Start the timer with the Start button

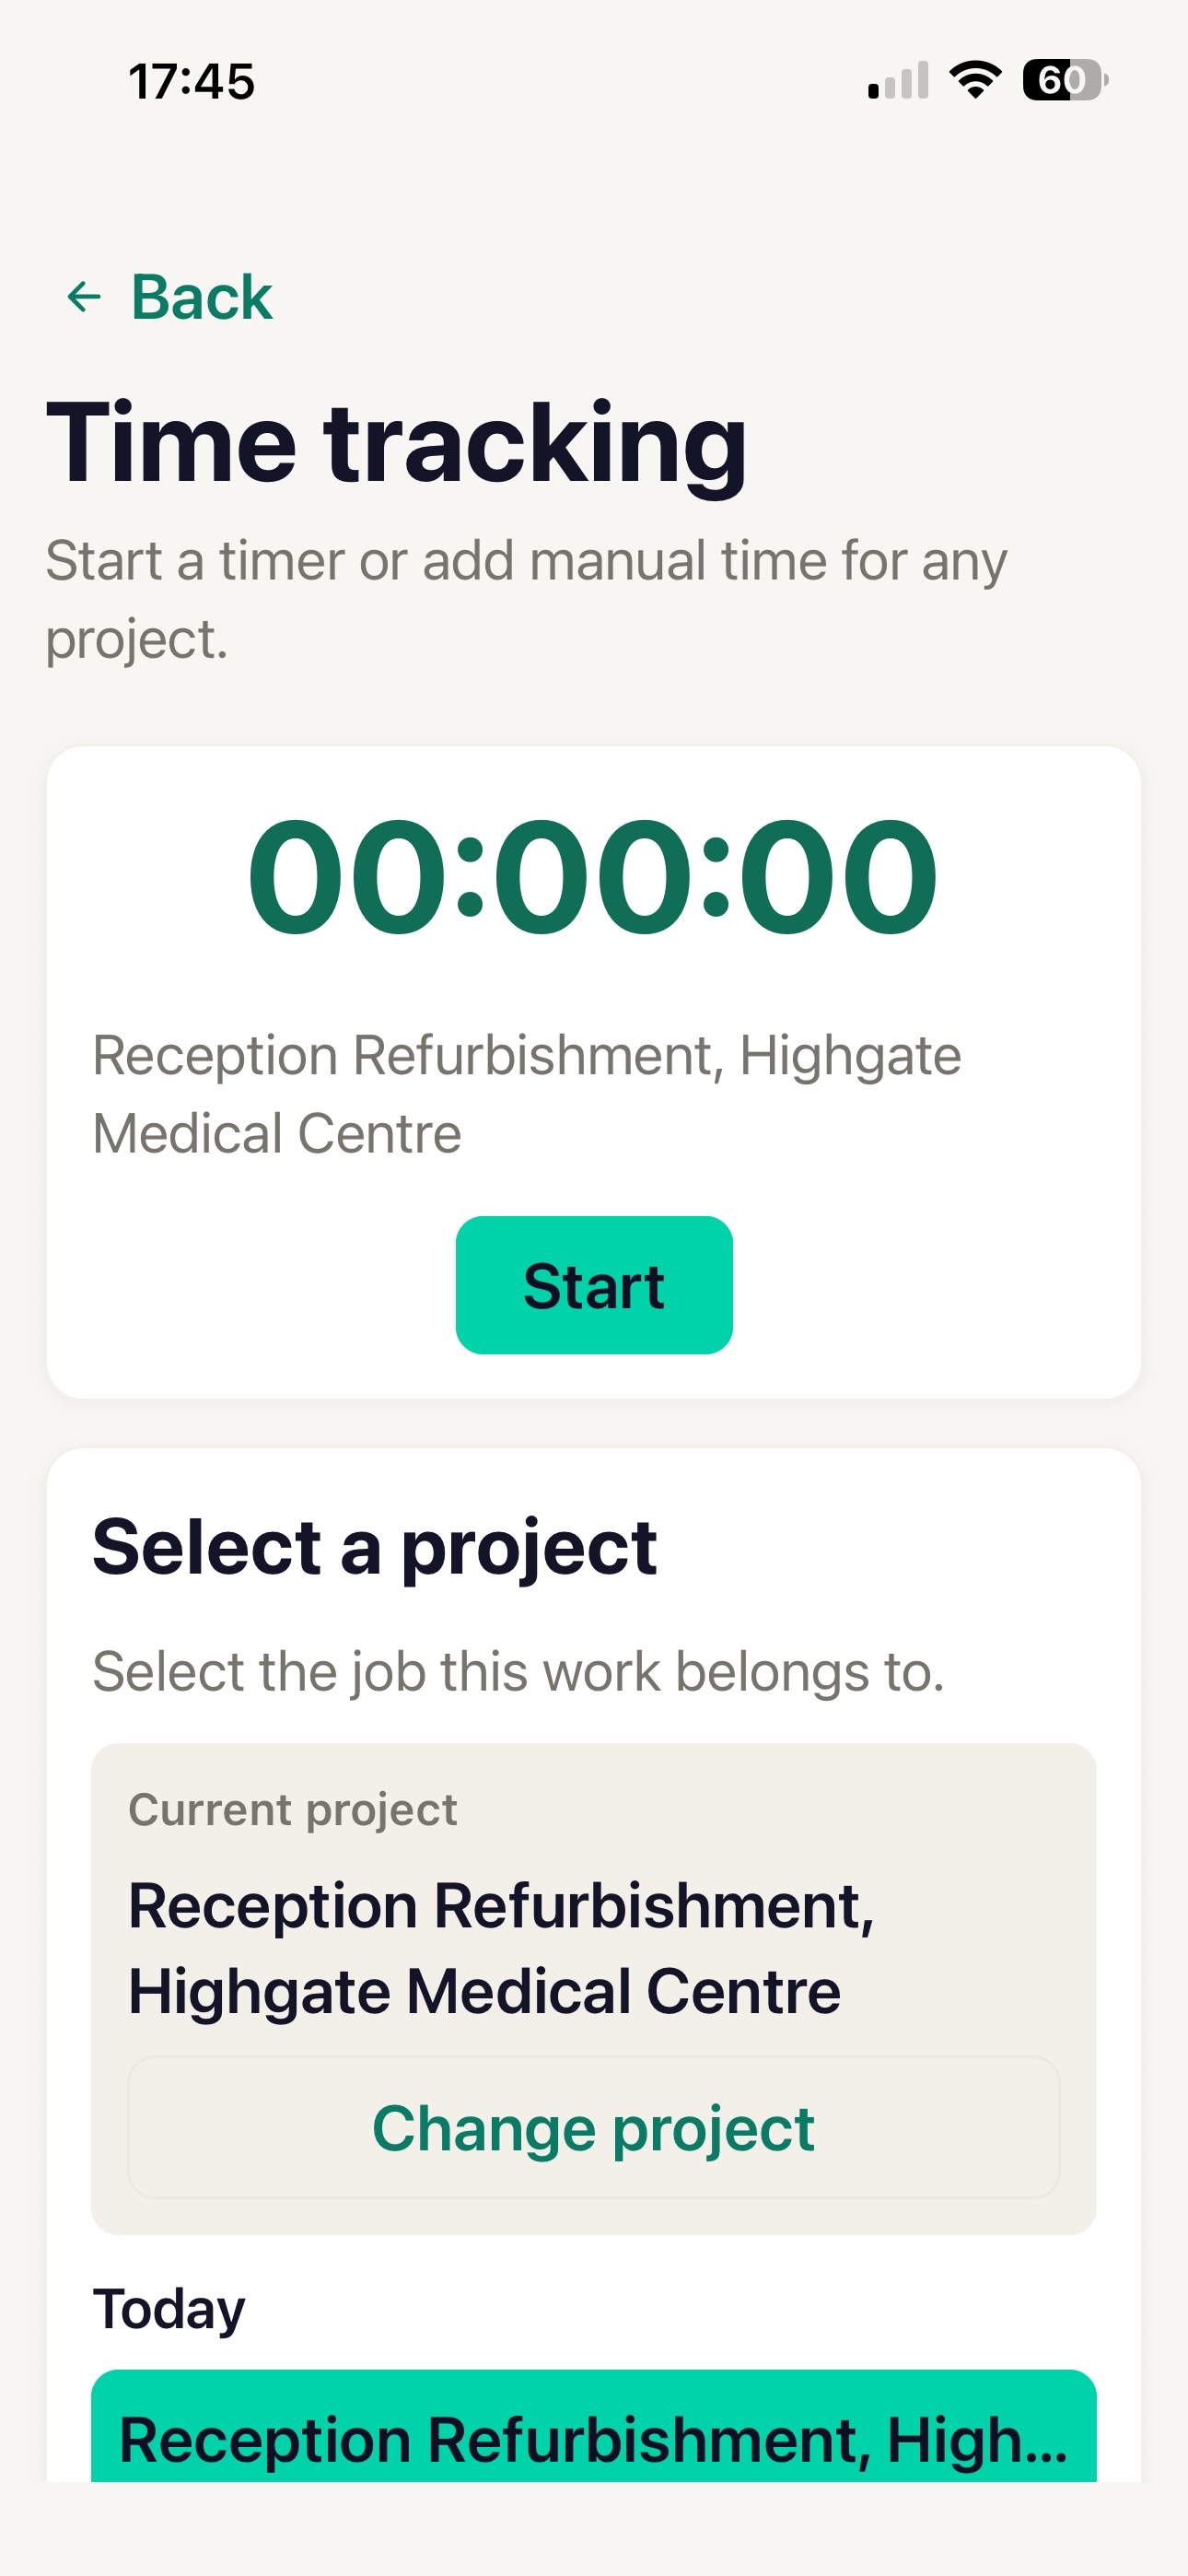(x=594, y=1285)
